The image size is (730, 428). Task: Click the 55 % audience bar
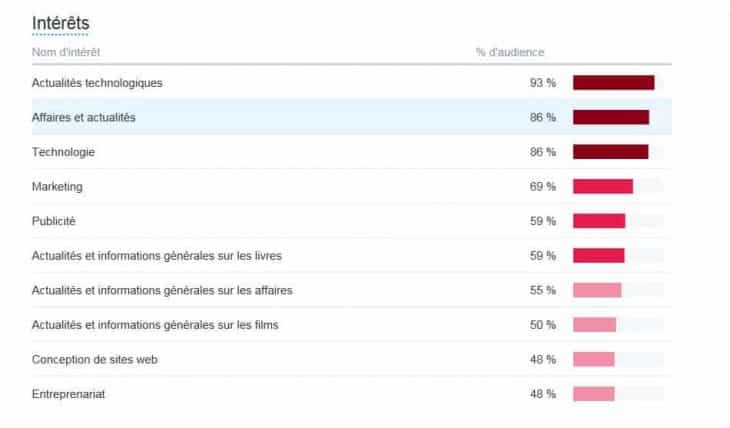(597, 290)
